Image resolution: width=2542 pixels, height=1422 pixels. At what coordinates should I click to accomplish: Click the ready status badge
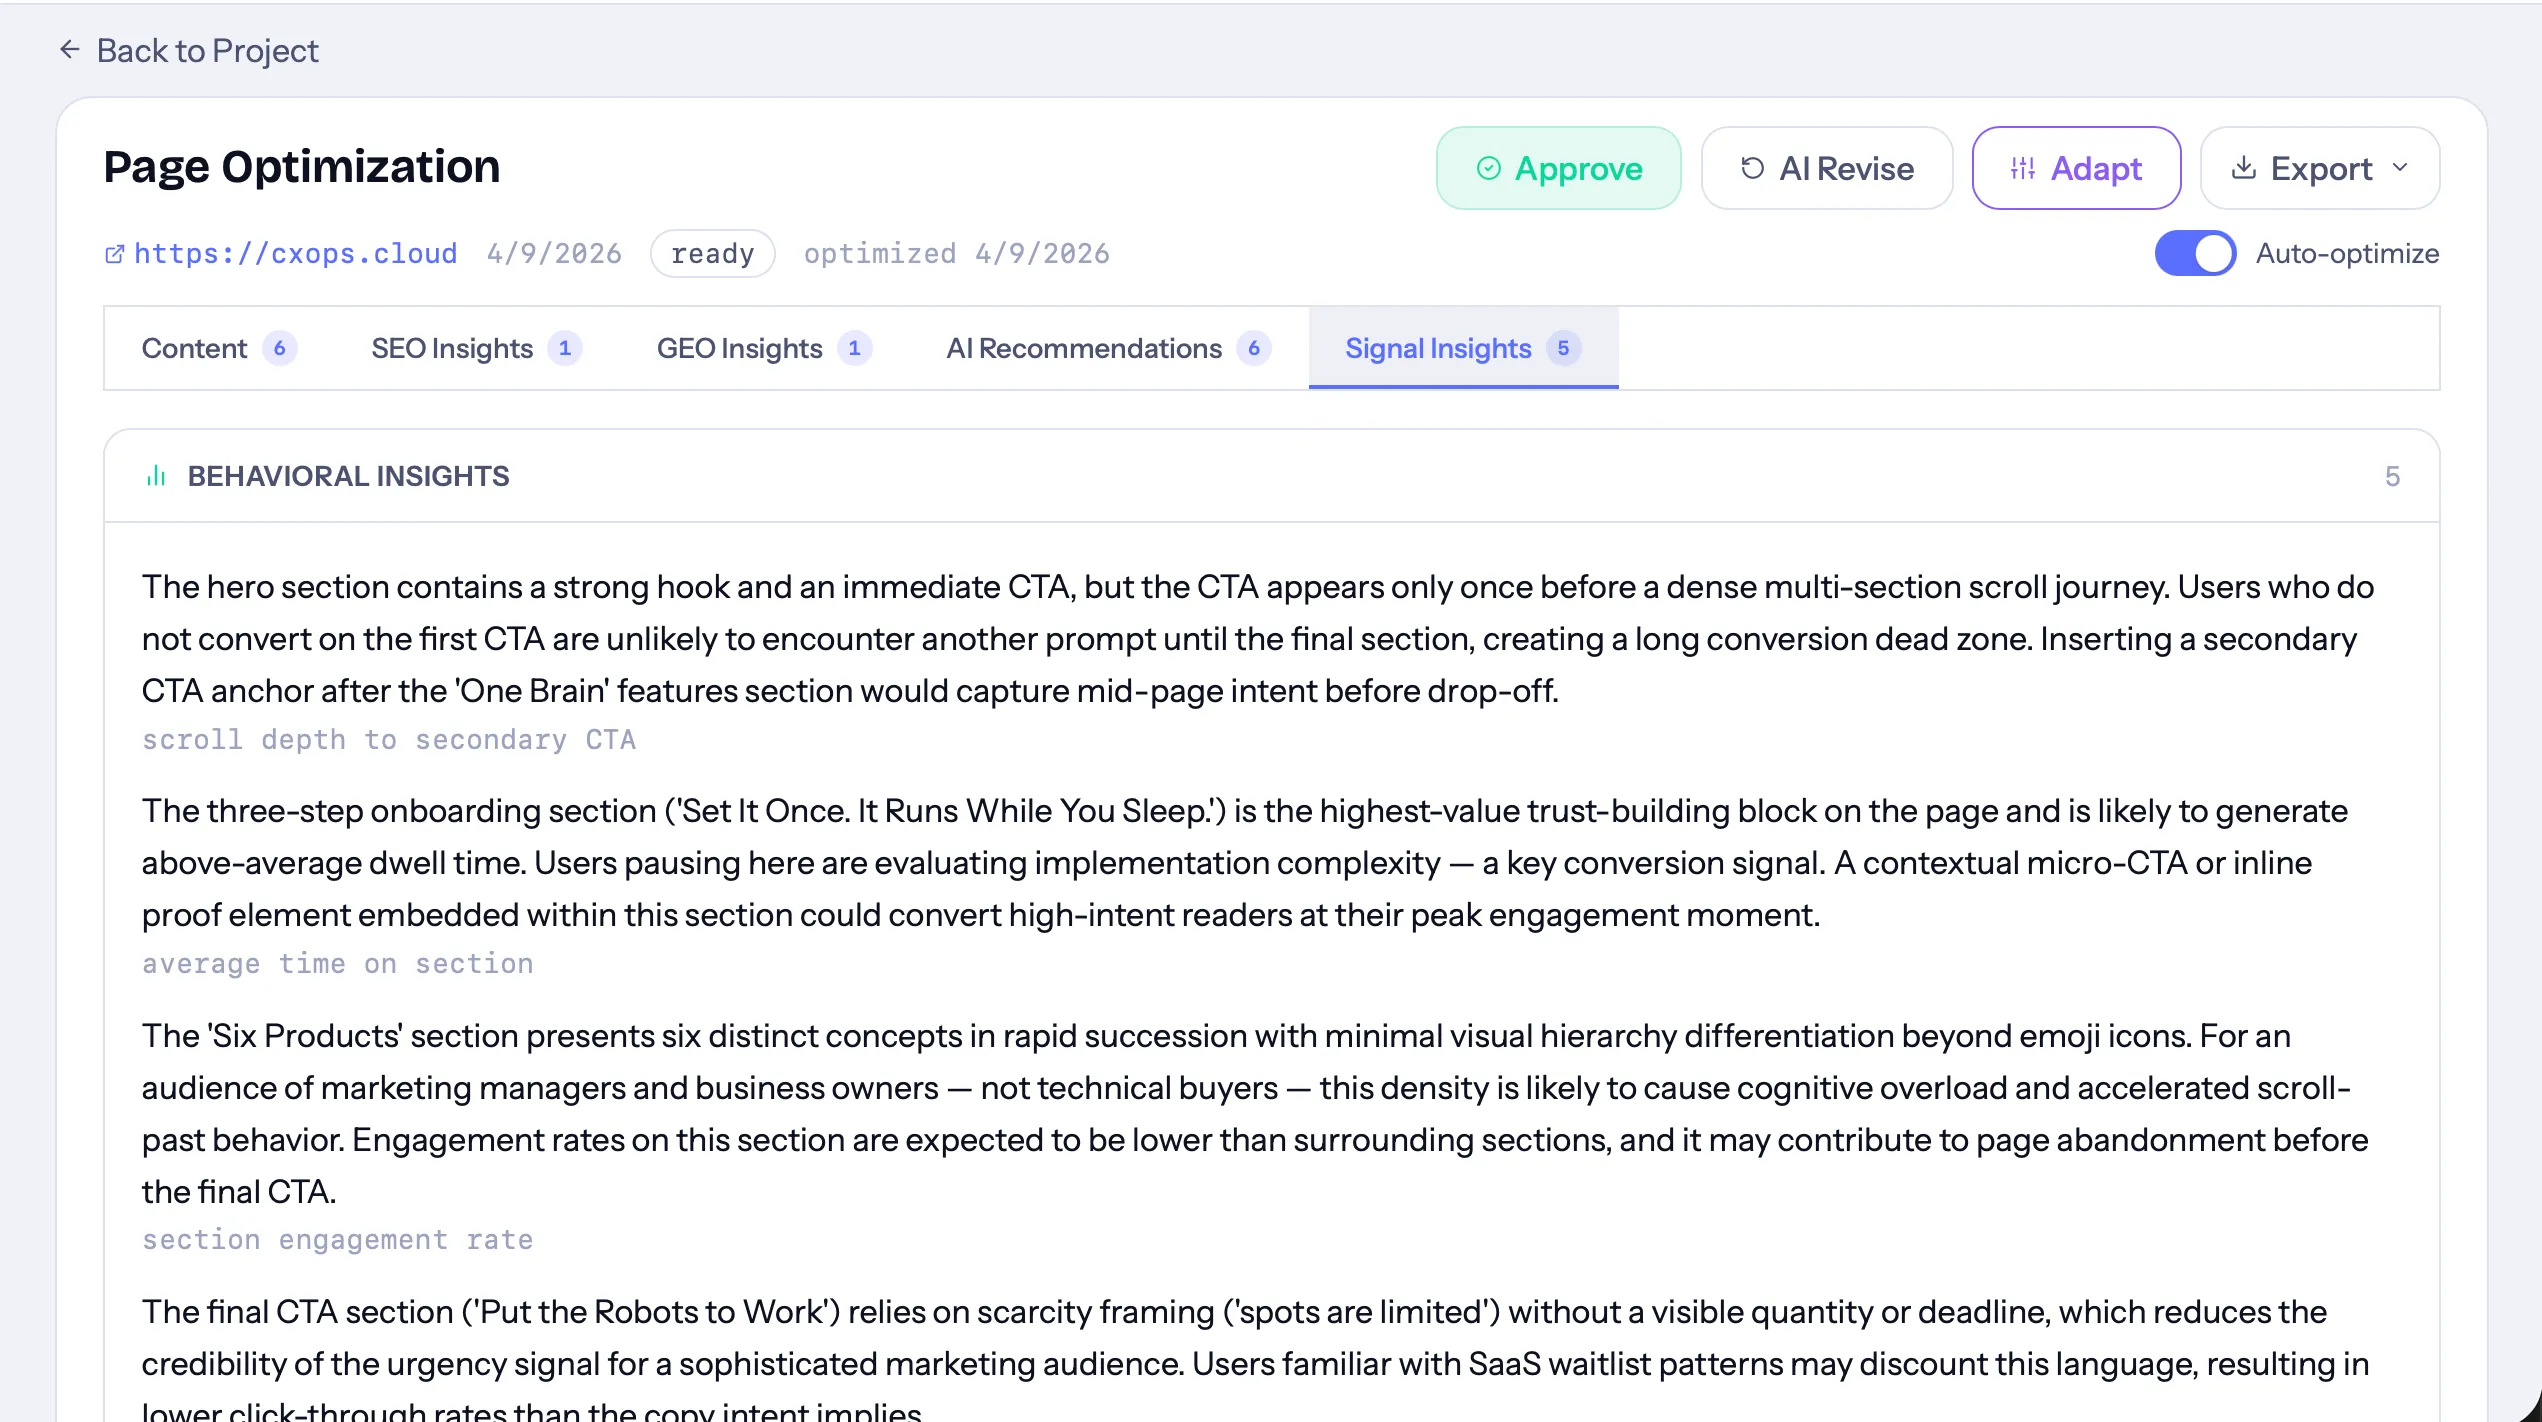[712, 253]
